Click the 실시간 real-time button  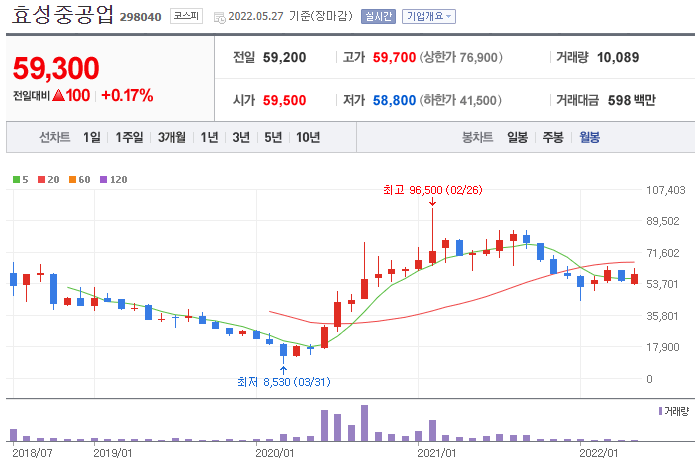(x=378, y=16)
